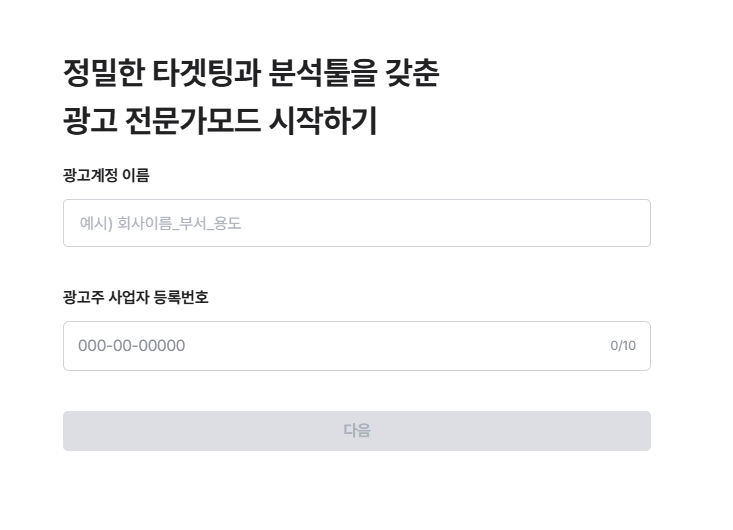Click the 예시) 회사이름_부서_용도 placeholder text
The height and width of the screenshot is (530, 733).
point(160,223)
